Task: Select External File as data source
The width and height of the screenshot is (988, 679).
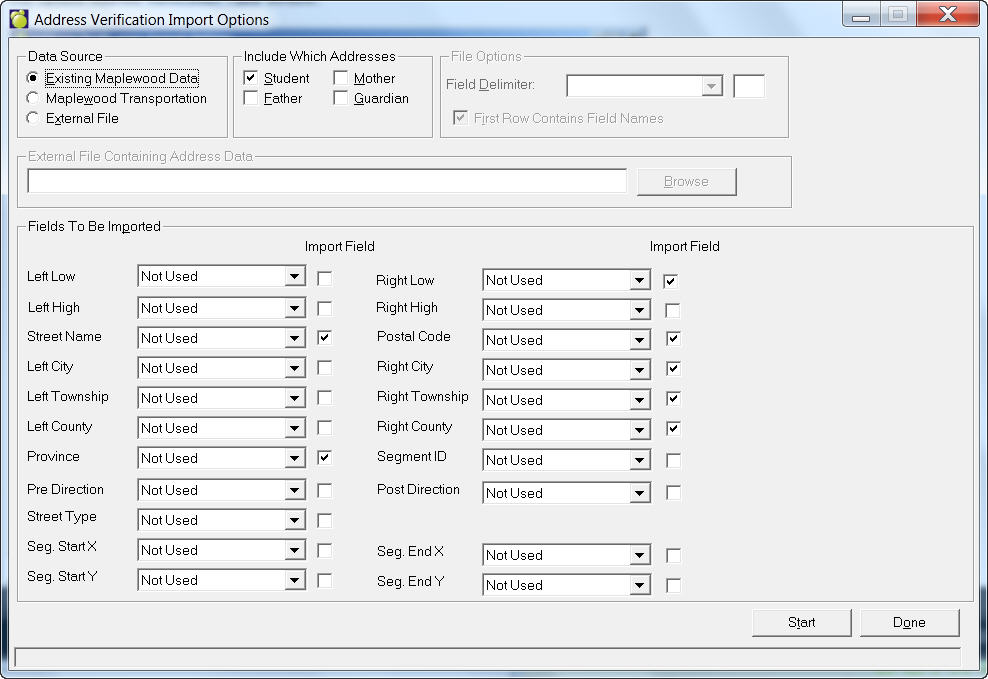Action: tap(34, 118)
